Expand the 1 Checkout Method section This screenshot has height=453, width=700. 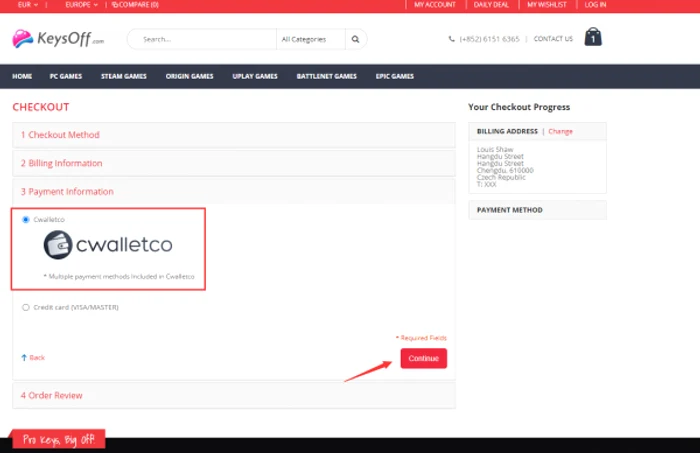[234, 135]
